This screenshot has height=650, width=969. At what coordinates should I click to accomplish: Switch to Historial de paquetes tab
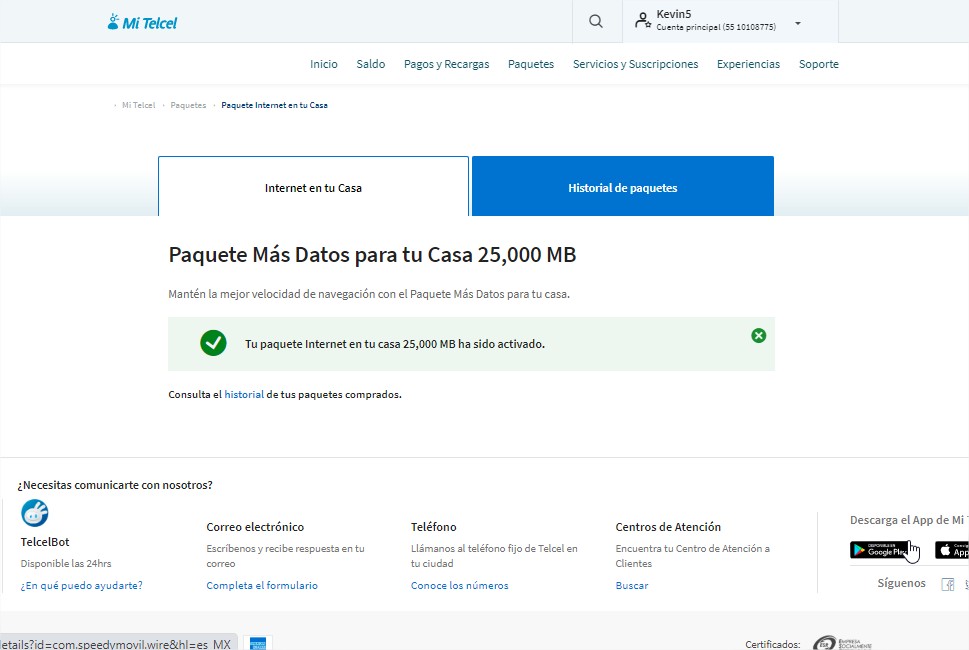622,187
